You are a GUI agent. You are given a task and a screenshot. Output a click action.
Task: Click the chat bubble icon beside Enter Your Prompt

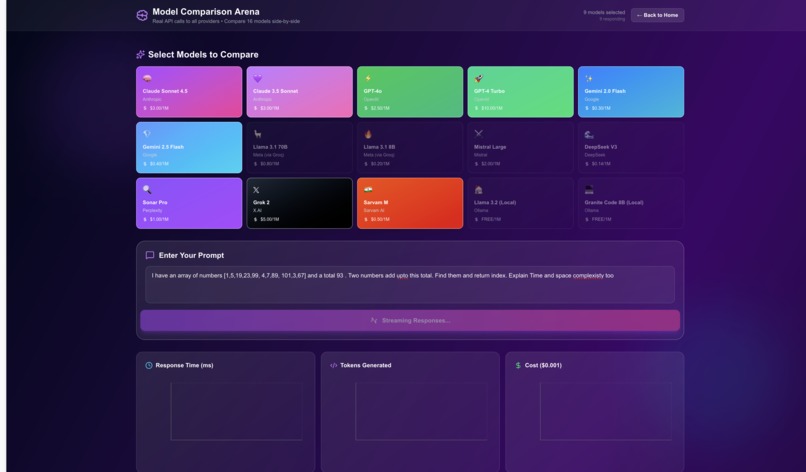click(x=150, y=255)
